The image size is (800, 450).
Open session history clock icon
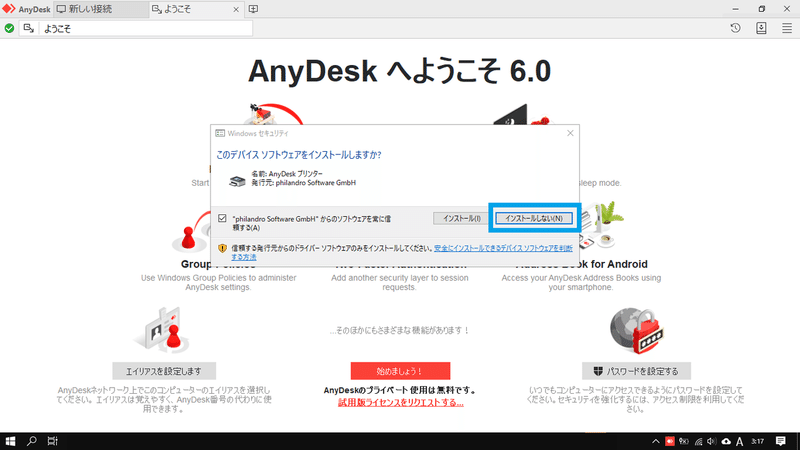click(735, 29)
